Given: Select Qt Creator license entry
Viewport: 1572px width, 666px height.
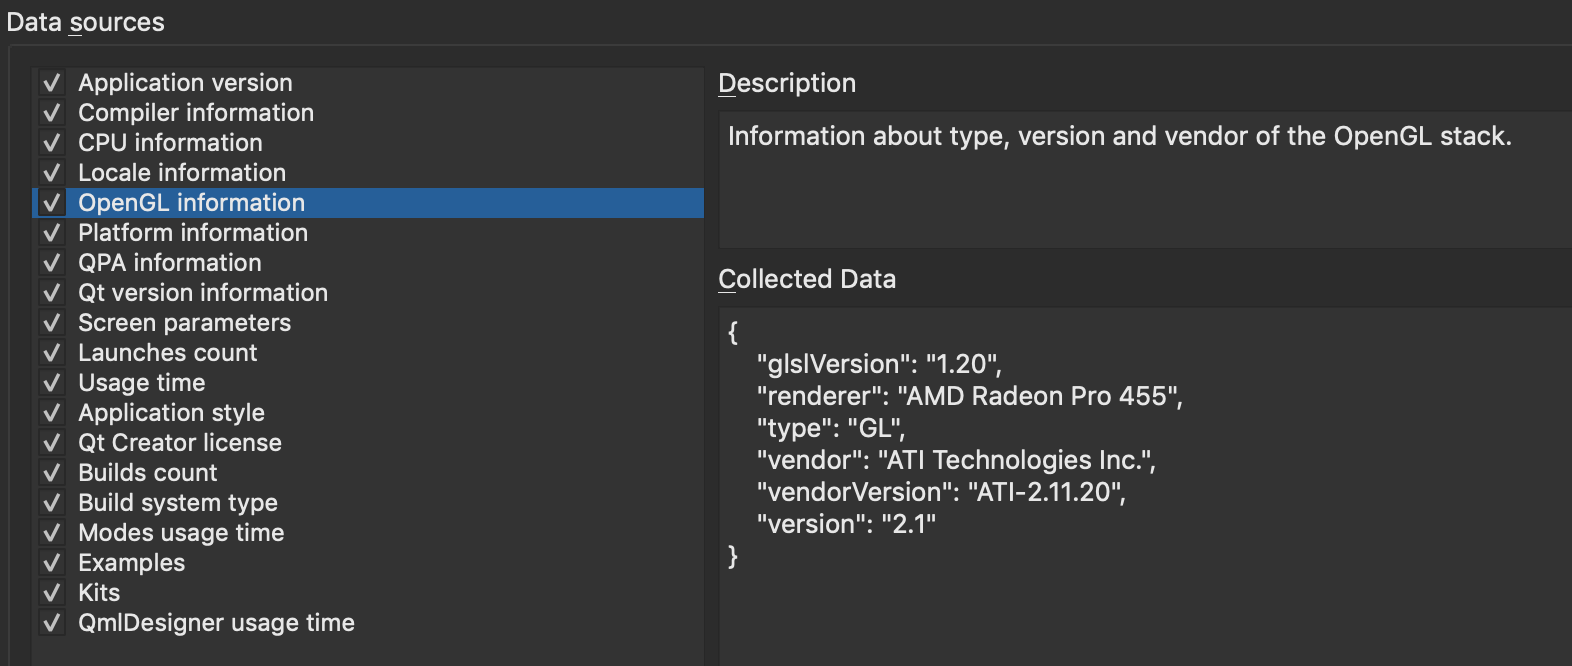Looking at the screenshot, I should (180, 443).
